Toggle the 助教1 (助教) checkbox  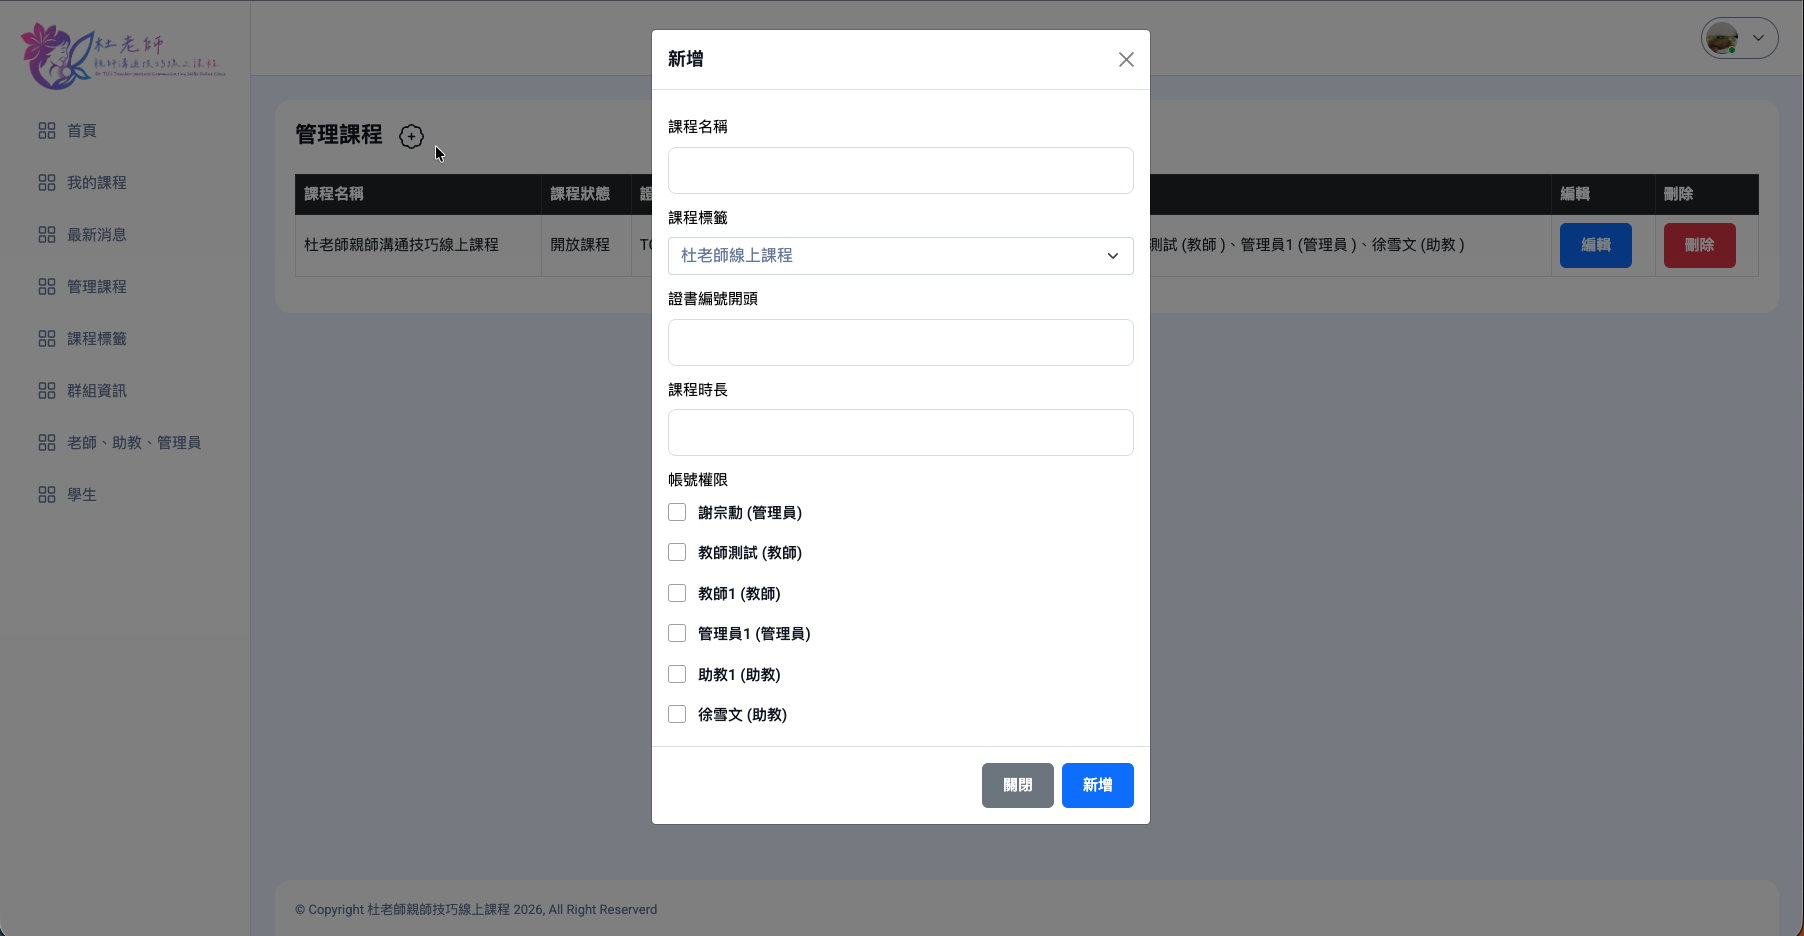coord(677,675)
